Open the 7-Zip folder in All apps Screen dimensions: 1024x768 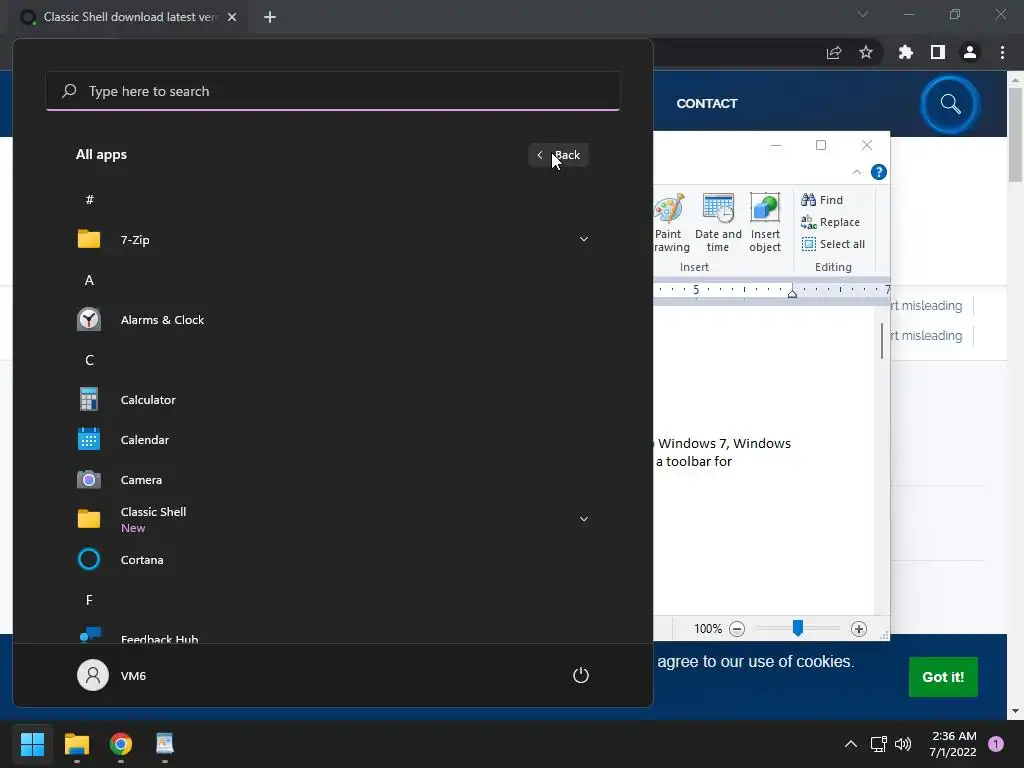333,240
